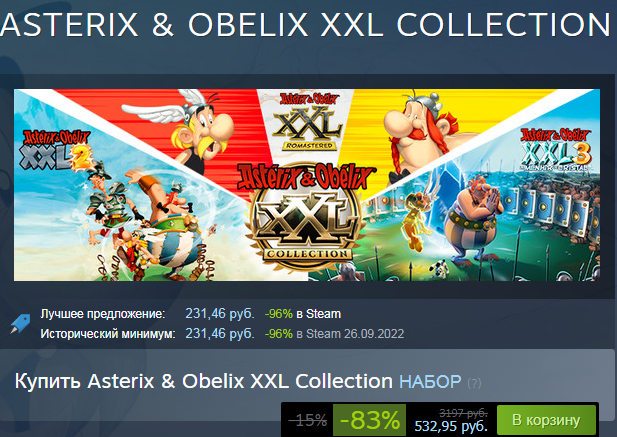Click the struck-through 3197 руб. original price
The image size is (617, 437).
click(463, 413)
